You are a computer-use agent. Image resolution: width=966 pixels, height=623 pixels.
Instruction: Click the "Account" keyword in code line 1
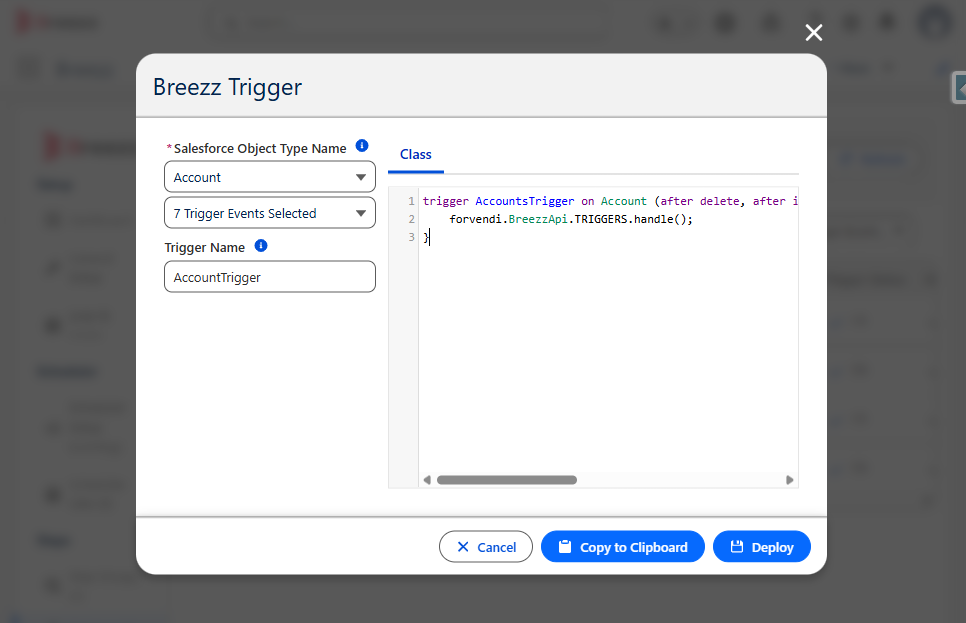coord(623,202)
